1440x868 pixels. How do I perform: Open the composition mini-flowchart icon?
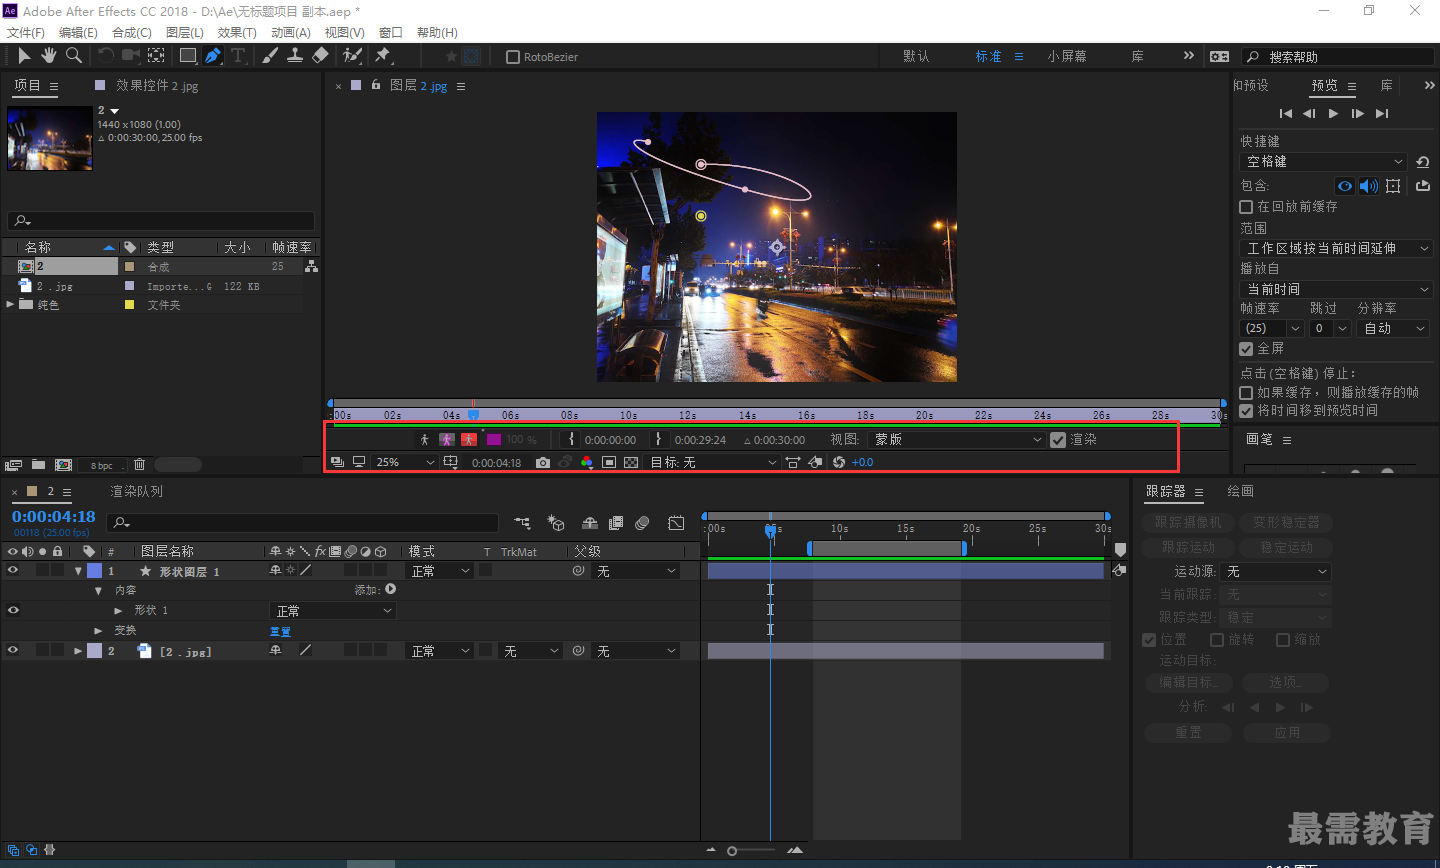(x=522, y=523)
